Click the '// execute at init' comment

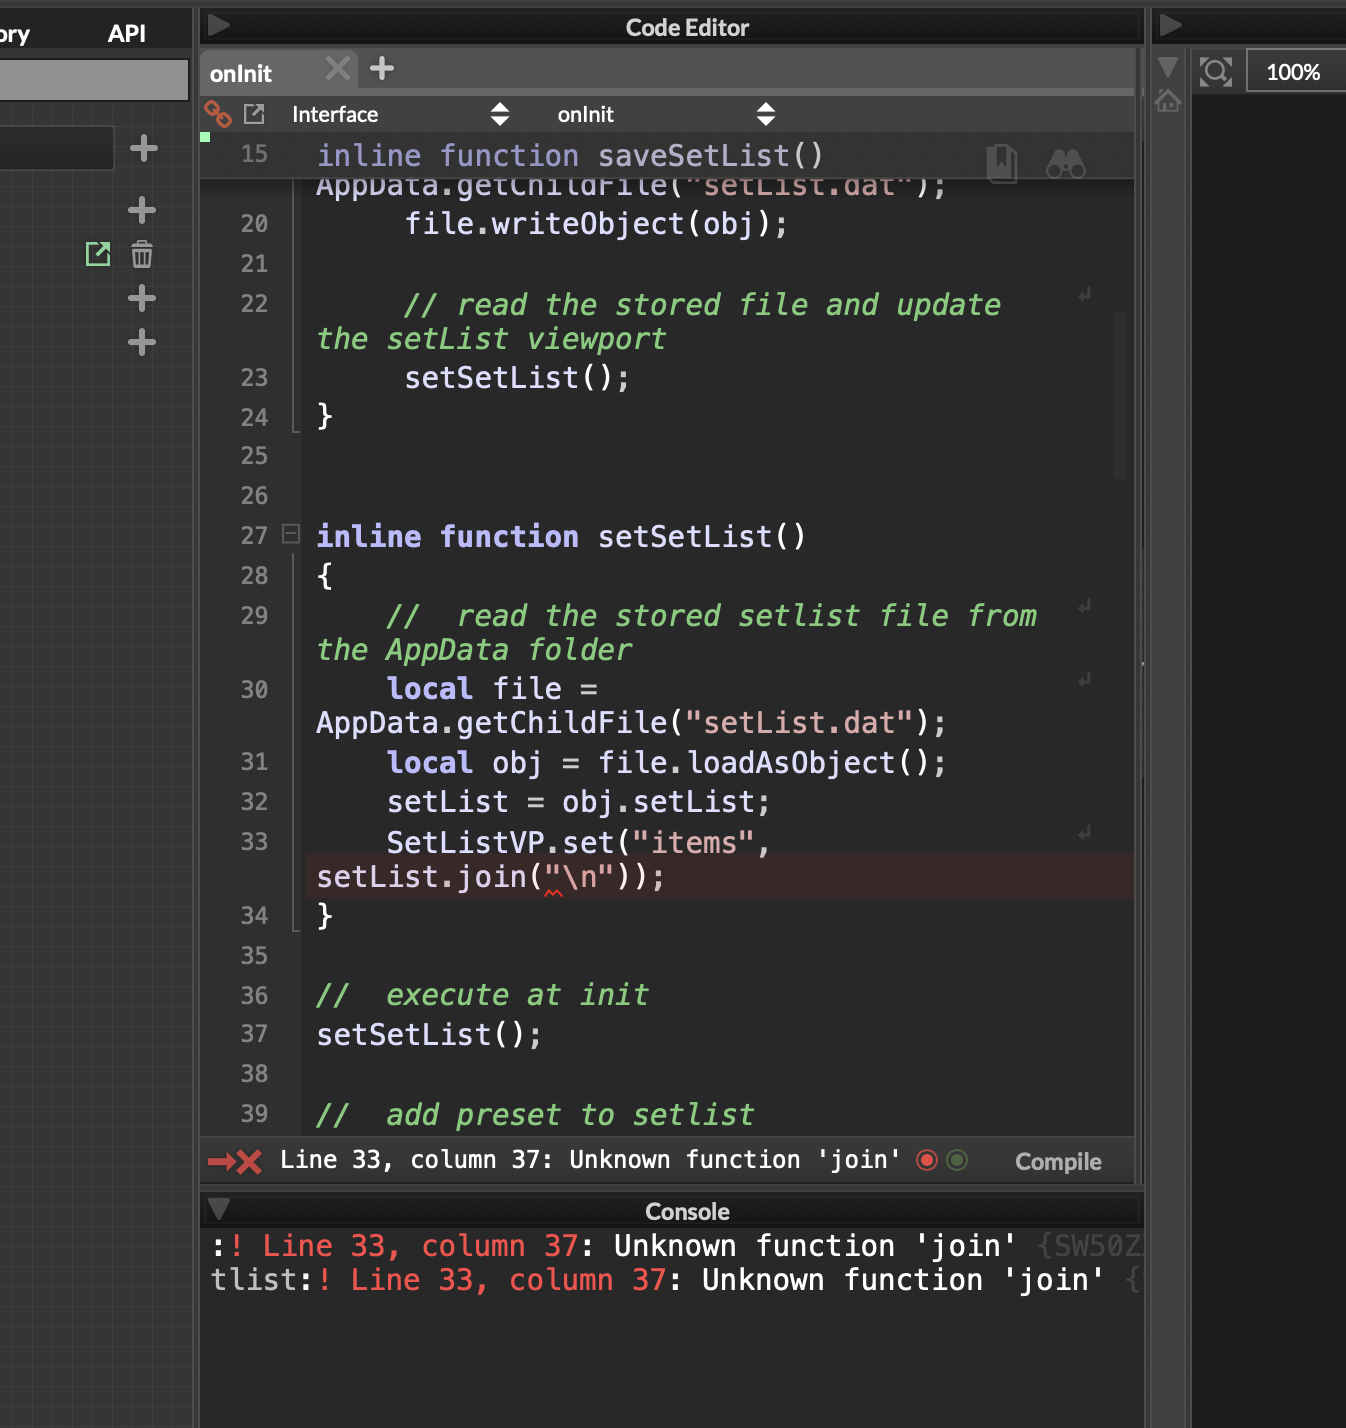click(x=482, y=995)
